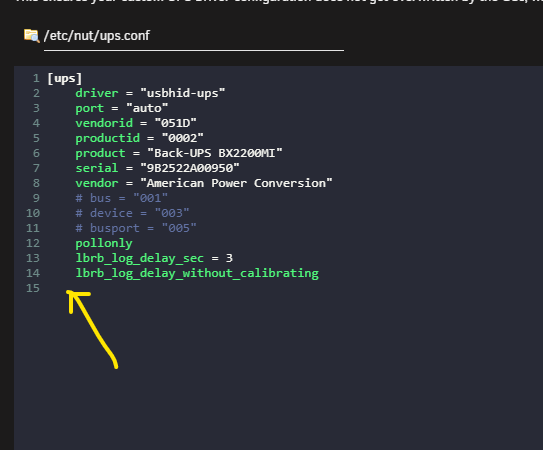543x450 pixels.
Task: Click the driver key on line 2
Action: [97, 93]
